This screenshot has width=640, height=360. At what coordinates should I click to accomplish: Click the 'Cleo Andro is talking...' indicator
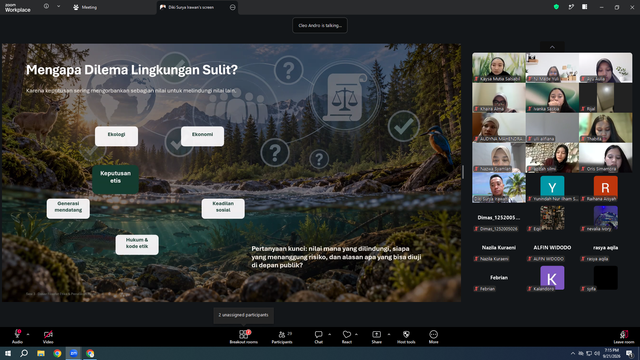[320, 25]
